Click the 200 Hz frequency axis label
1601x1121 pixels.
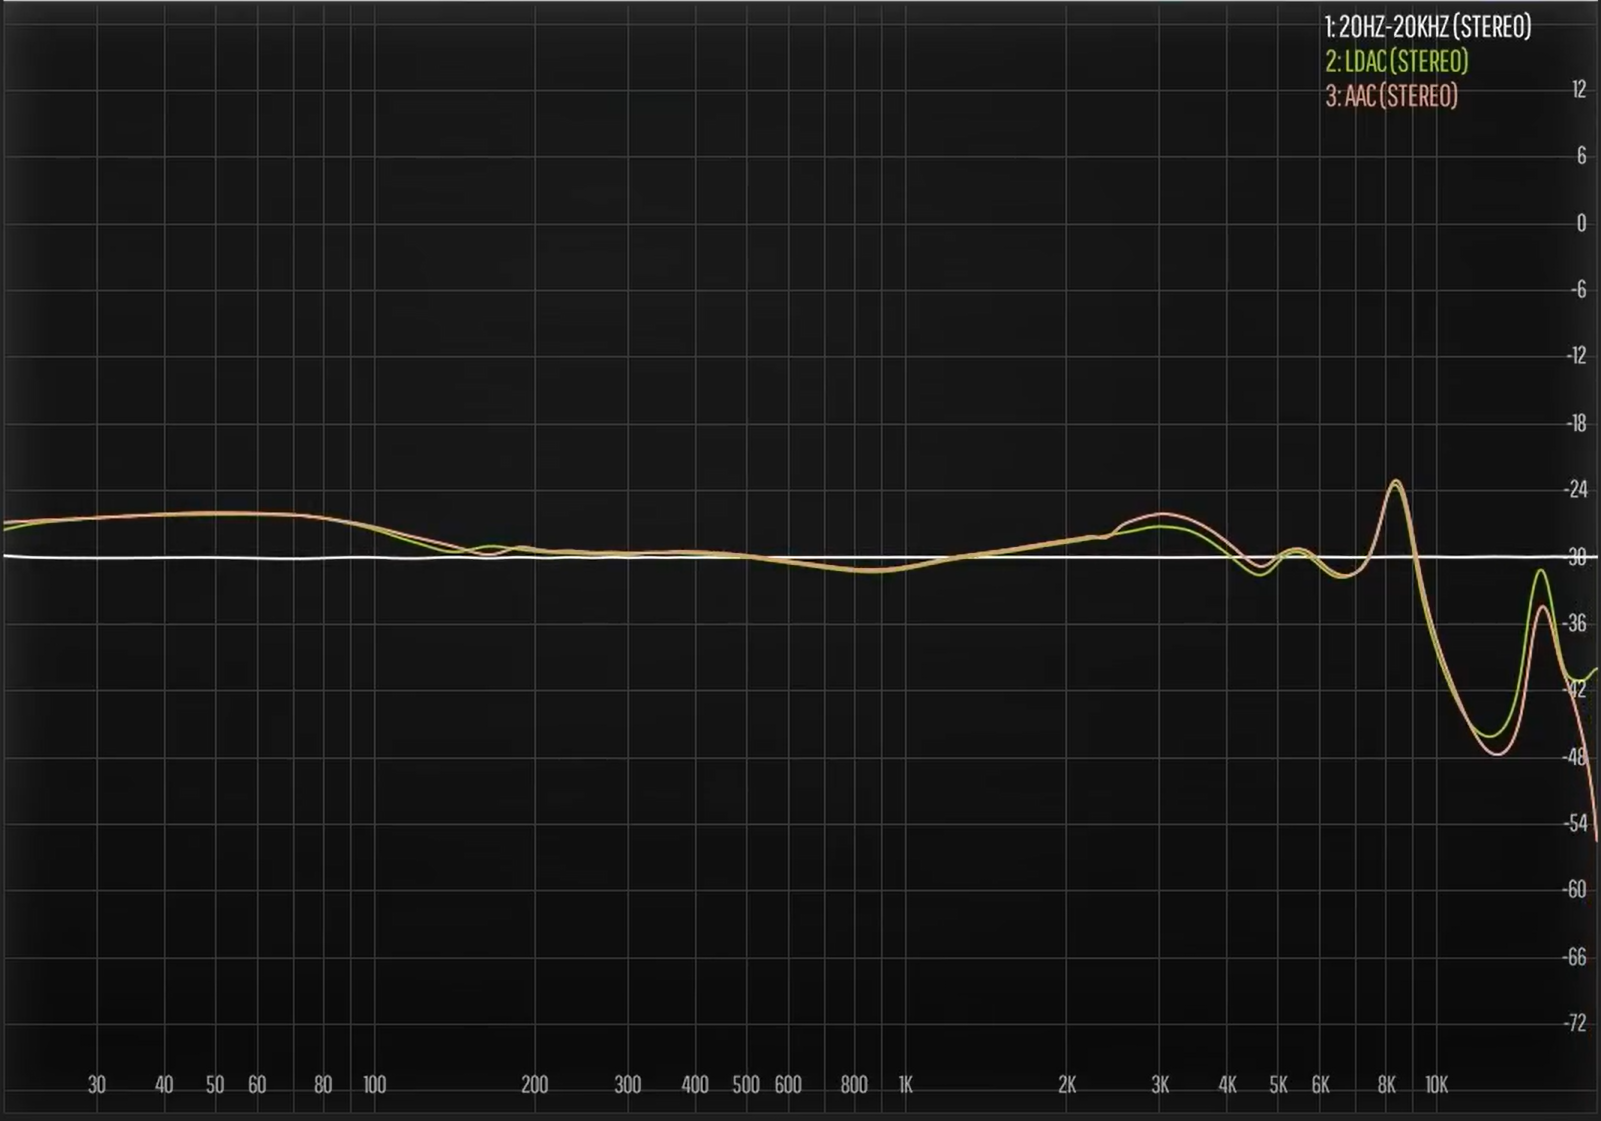tap(534, 1085)
